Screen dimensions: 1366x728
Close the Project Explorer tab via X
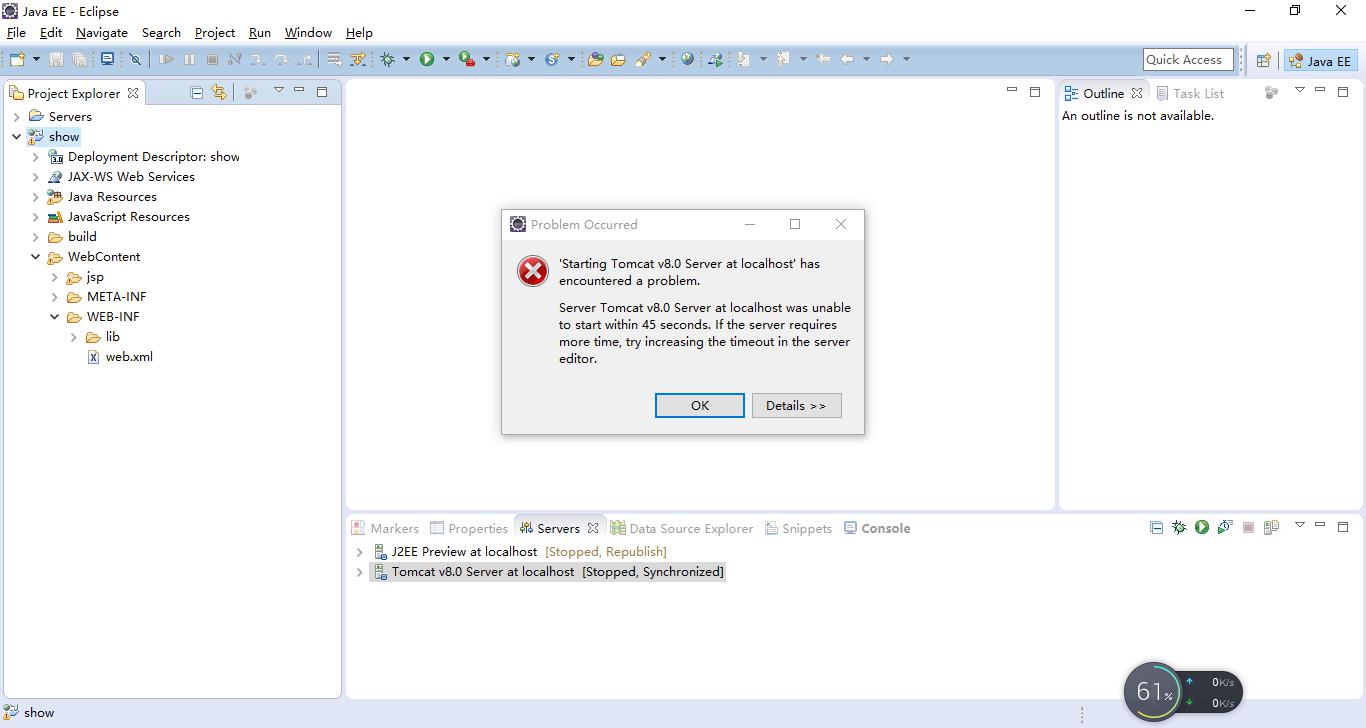[x=133, y=93]
